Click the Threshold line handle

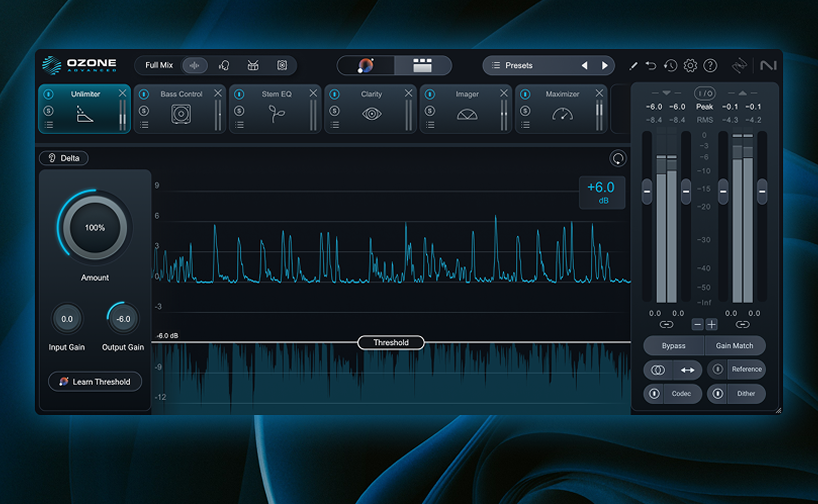[x=391, y=342]
